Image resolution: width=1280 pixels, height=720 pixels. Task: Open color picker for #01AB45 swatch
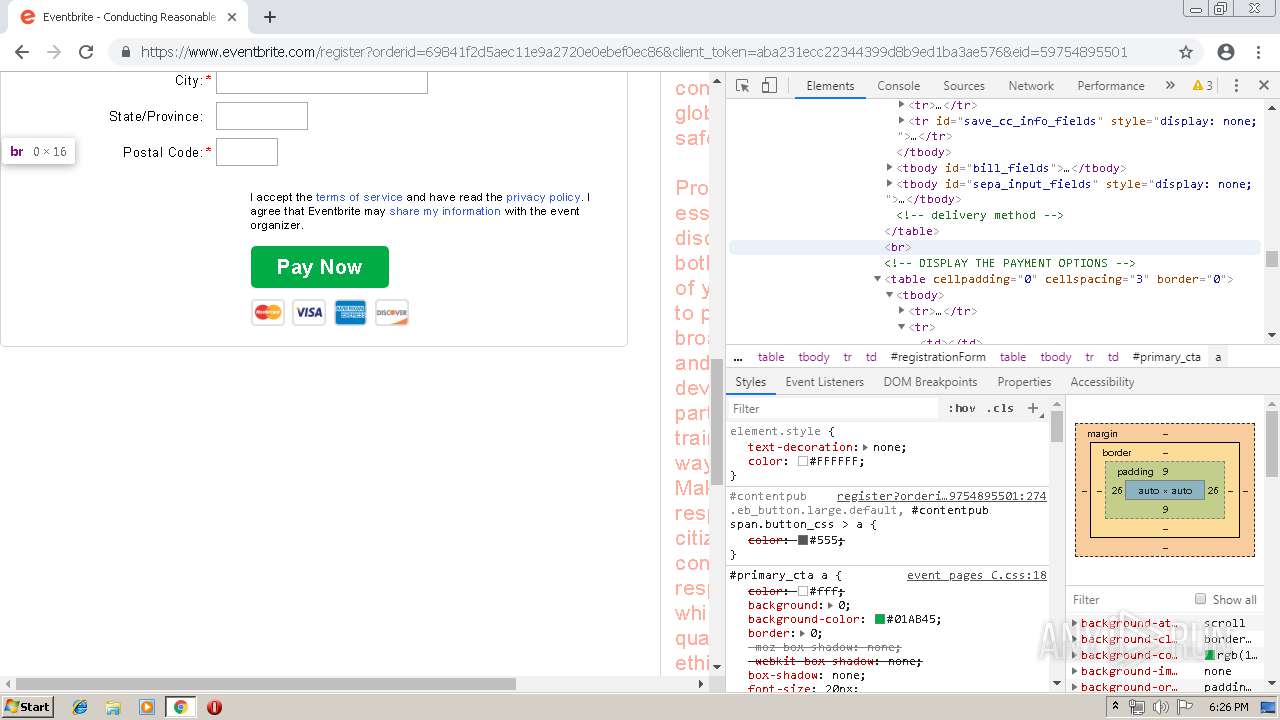click(880, 619)
